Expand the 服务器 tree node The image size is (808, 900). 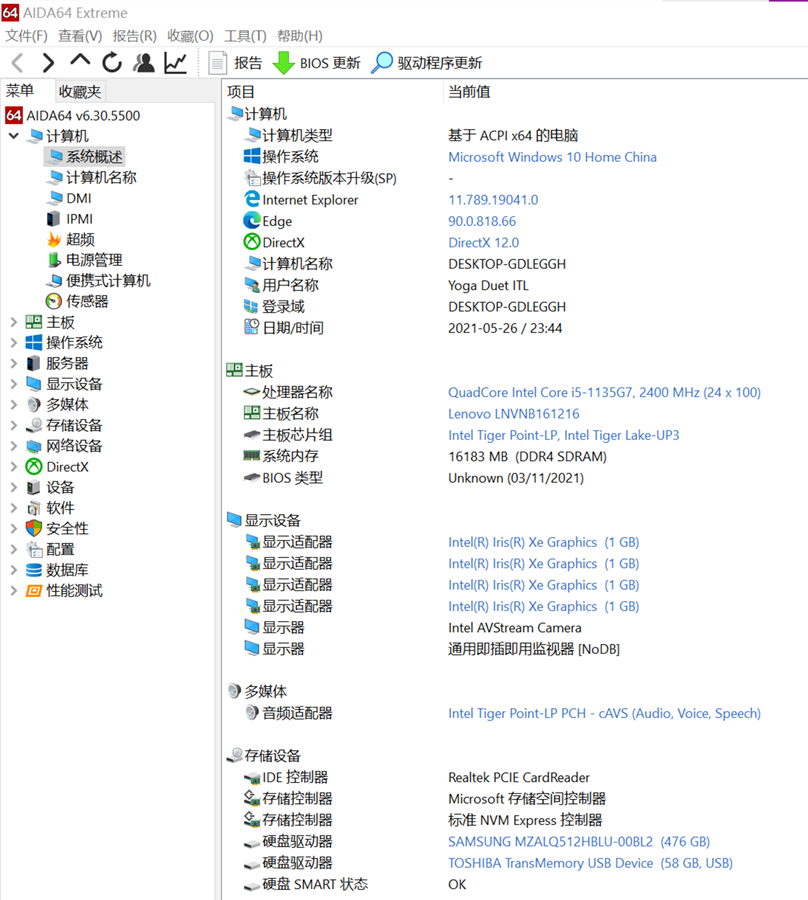pos(14,363)
